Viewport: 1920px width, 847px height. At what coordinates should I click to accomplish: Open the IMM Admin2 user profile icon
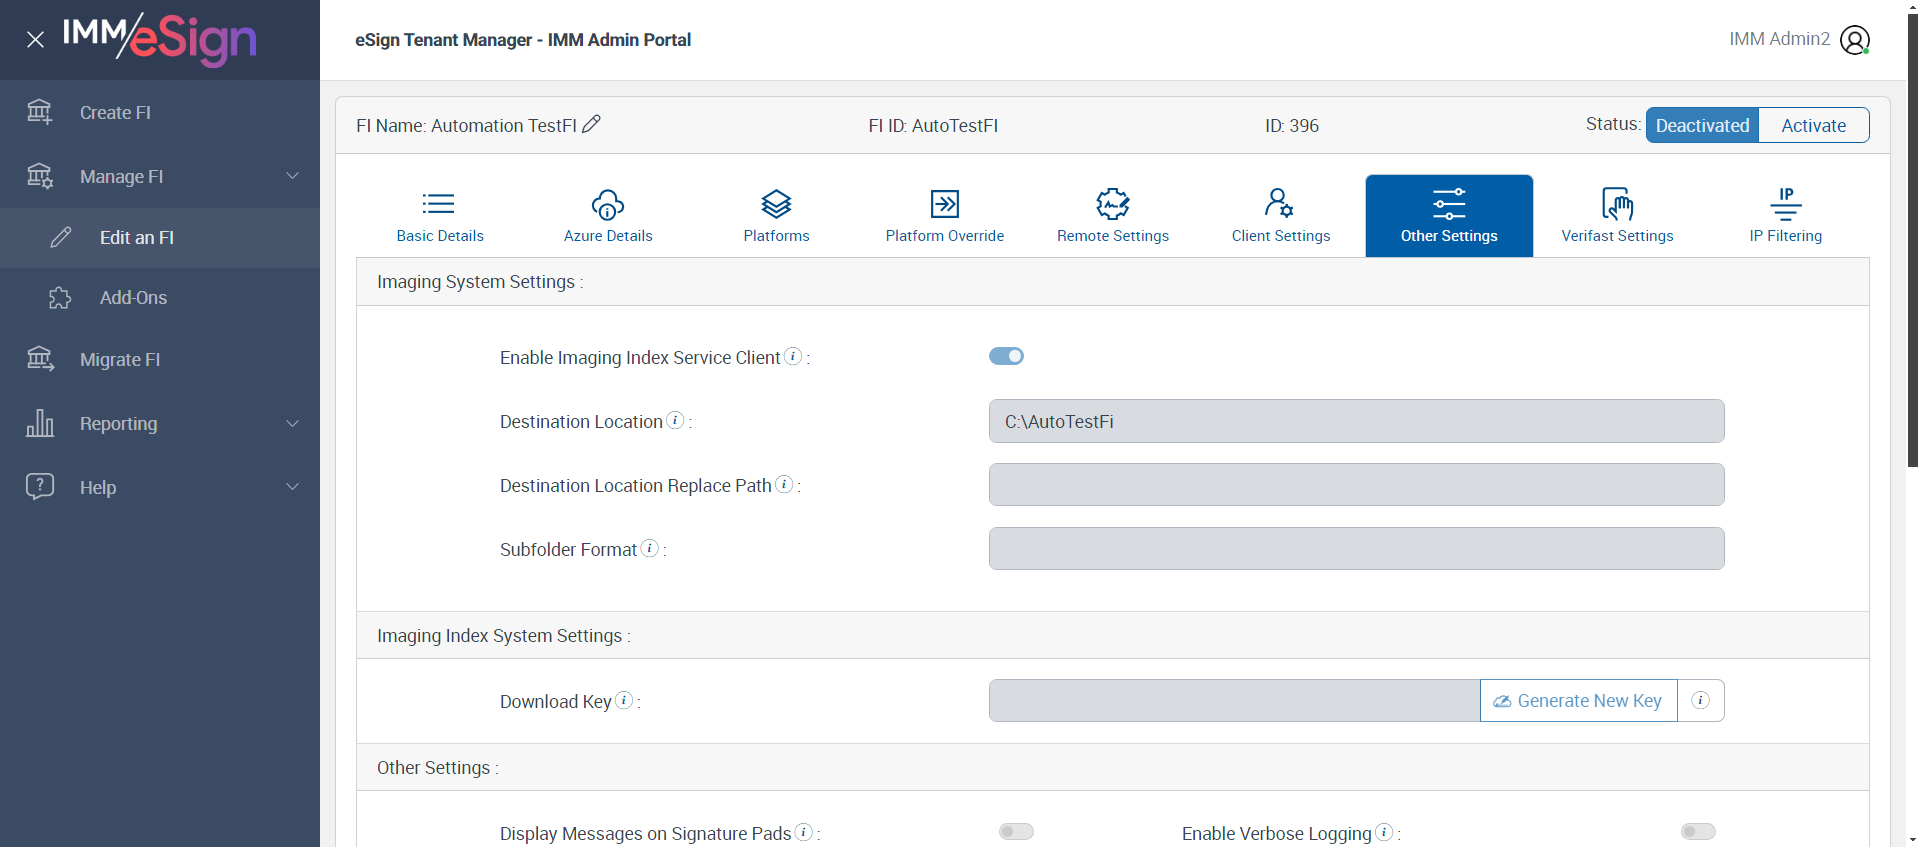[1855, 40]
